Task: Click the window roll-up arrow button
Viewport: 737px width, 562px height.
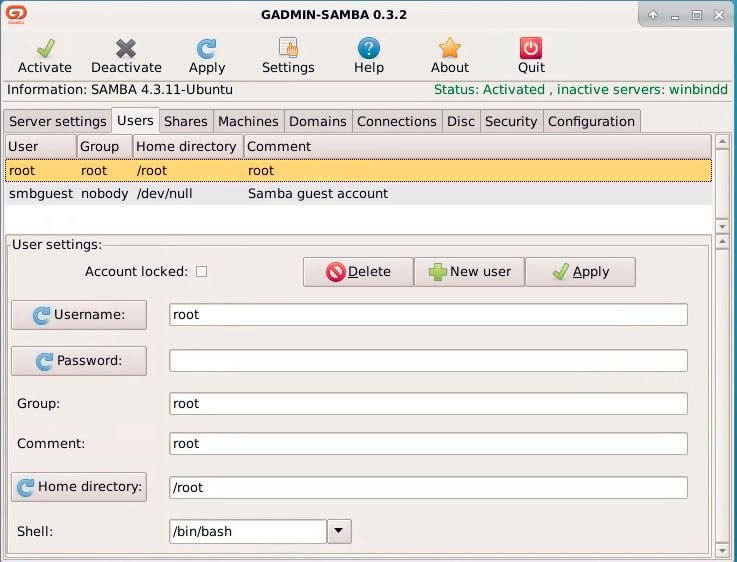Action: [x=653, y=15]
